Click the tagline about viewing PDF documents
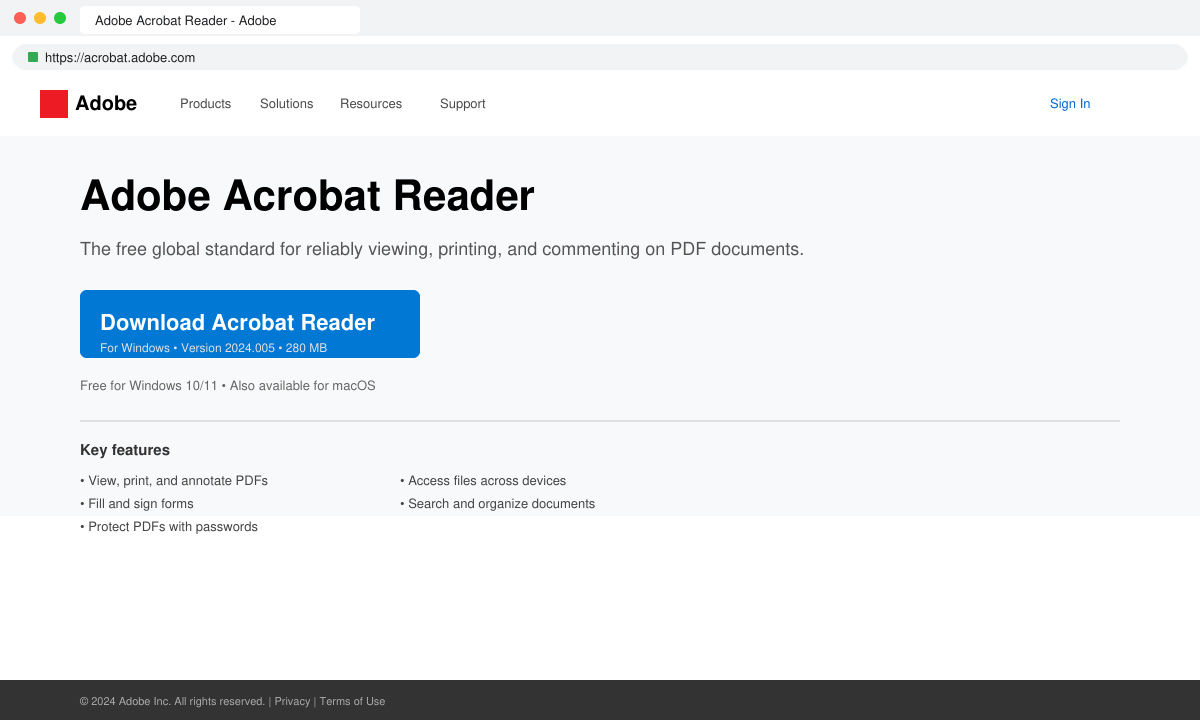This screenshot has height=720, width=1200. click(442, 249)
